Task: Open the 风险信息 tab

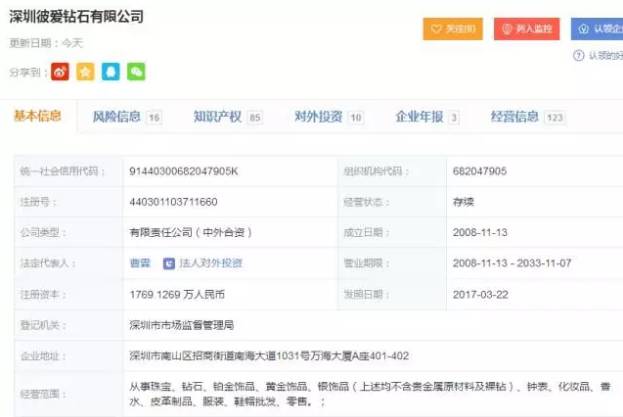Action: (116, 117)
